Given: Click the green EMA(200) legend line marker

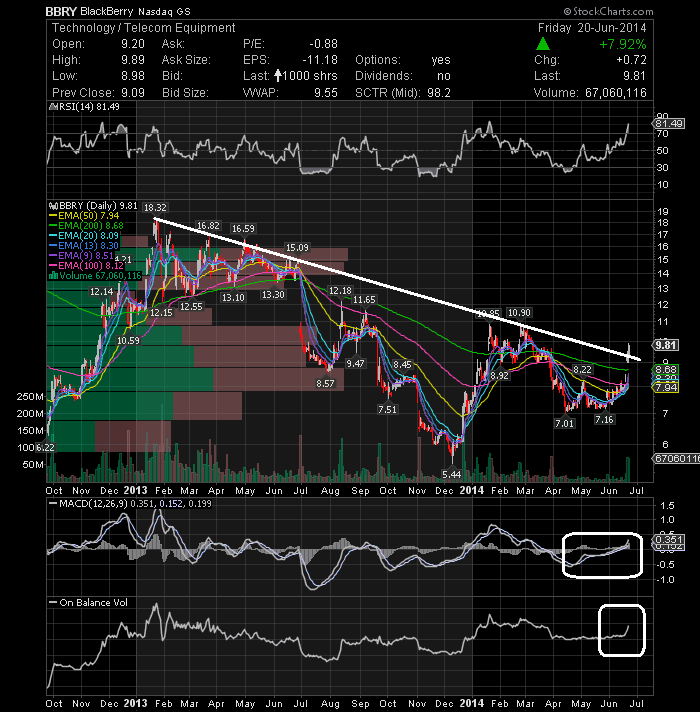Looking at the screenshot, I should pyautogui.click(x=53, y=226).
